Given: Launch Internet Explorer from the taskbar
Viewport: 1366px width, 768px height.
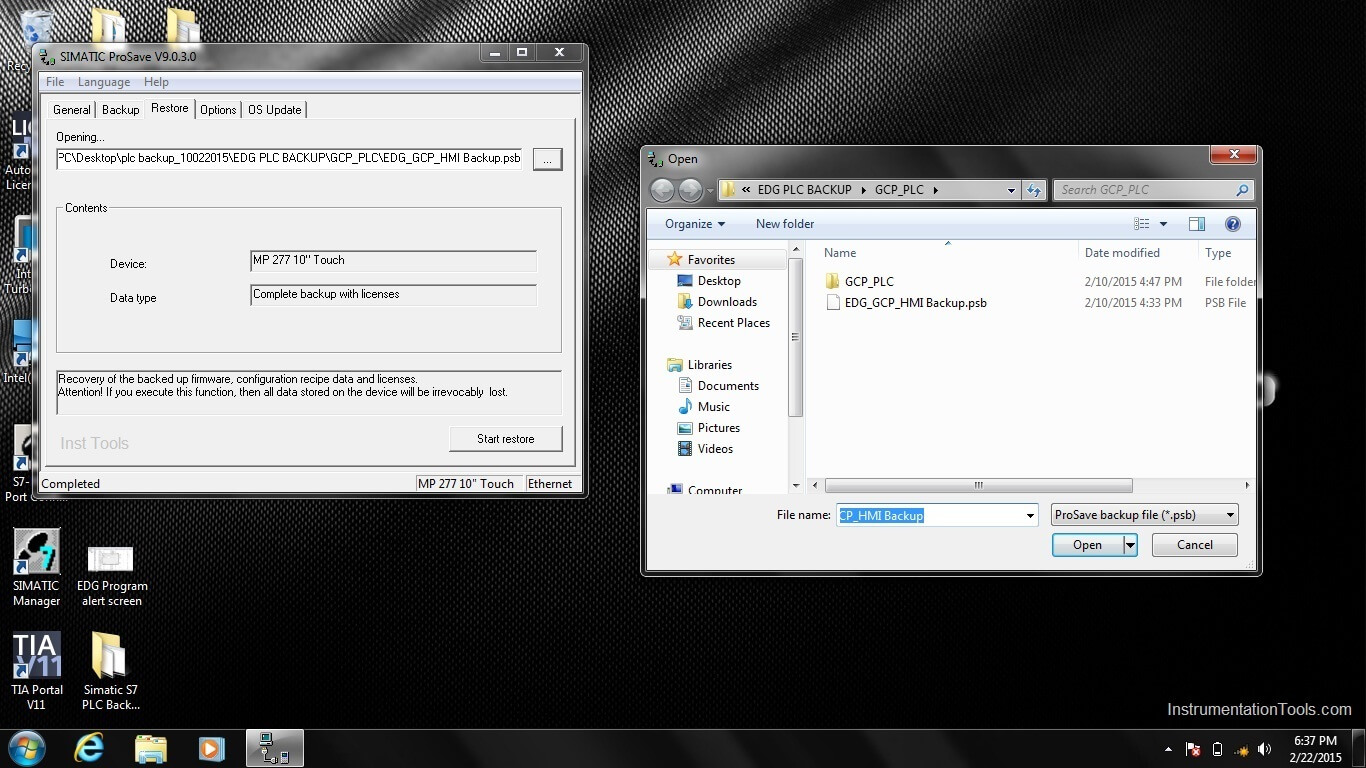Looking at the screenshot, I should [x=90, y=748].
